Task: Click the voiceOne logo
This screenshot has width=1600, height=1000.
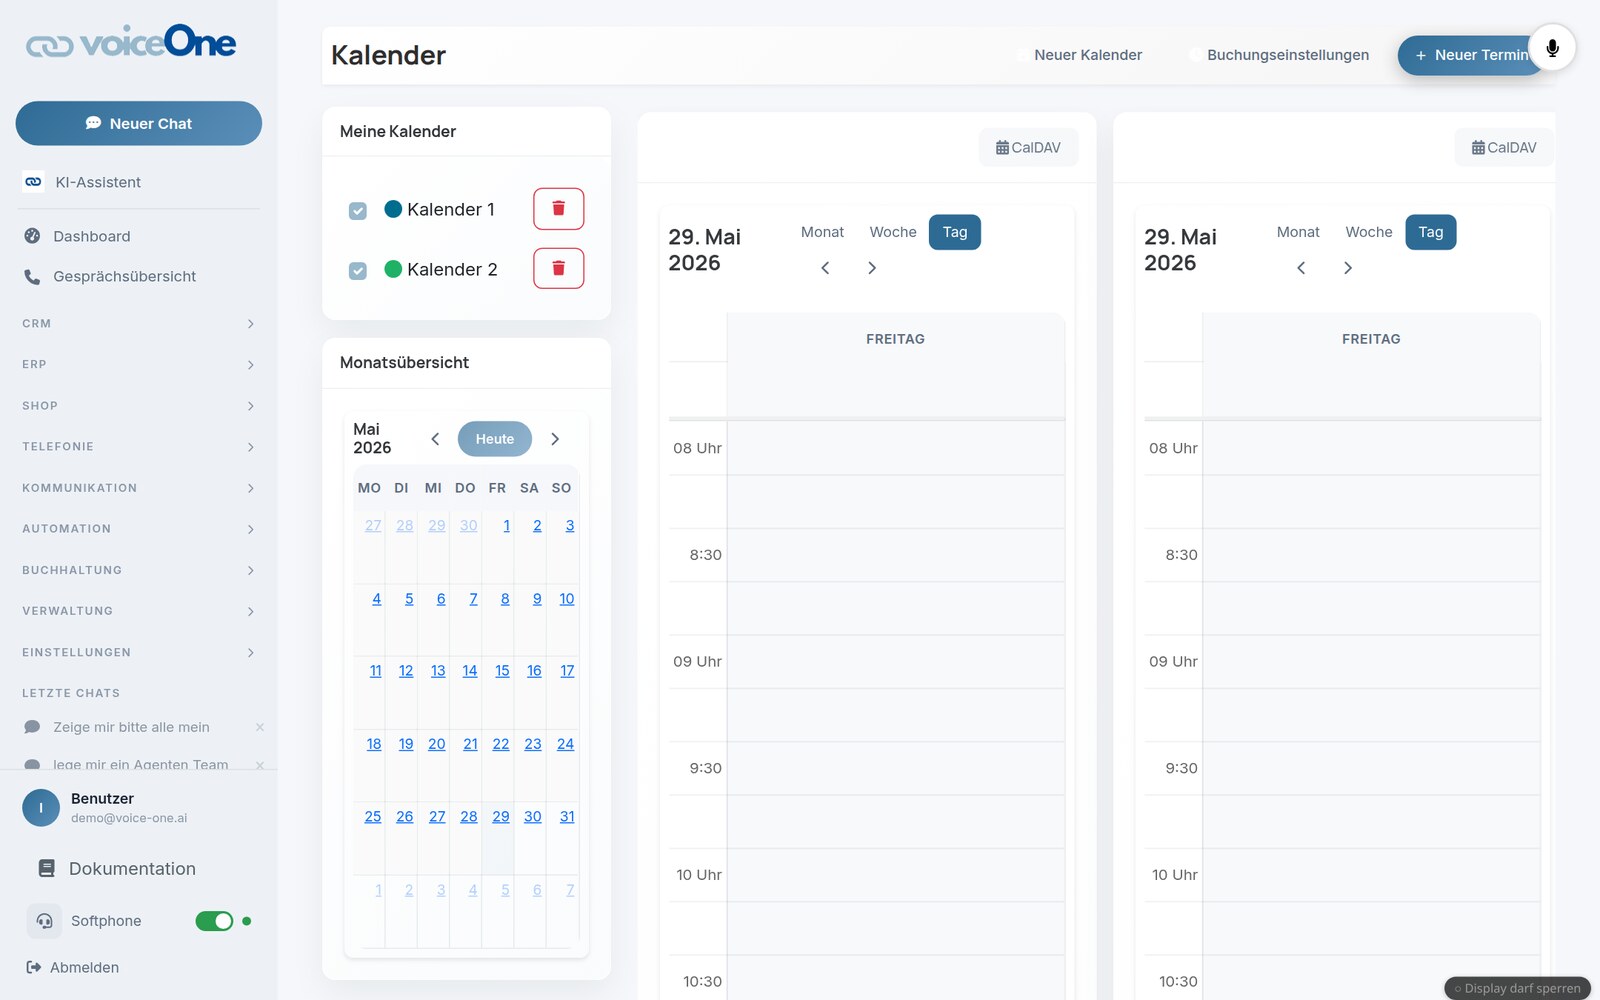Action: [131, 42]
